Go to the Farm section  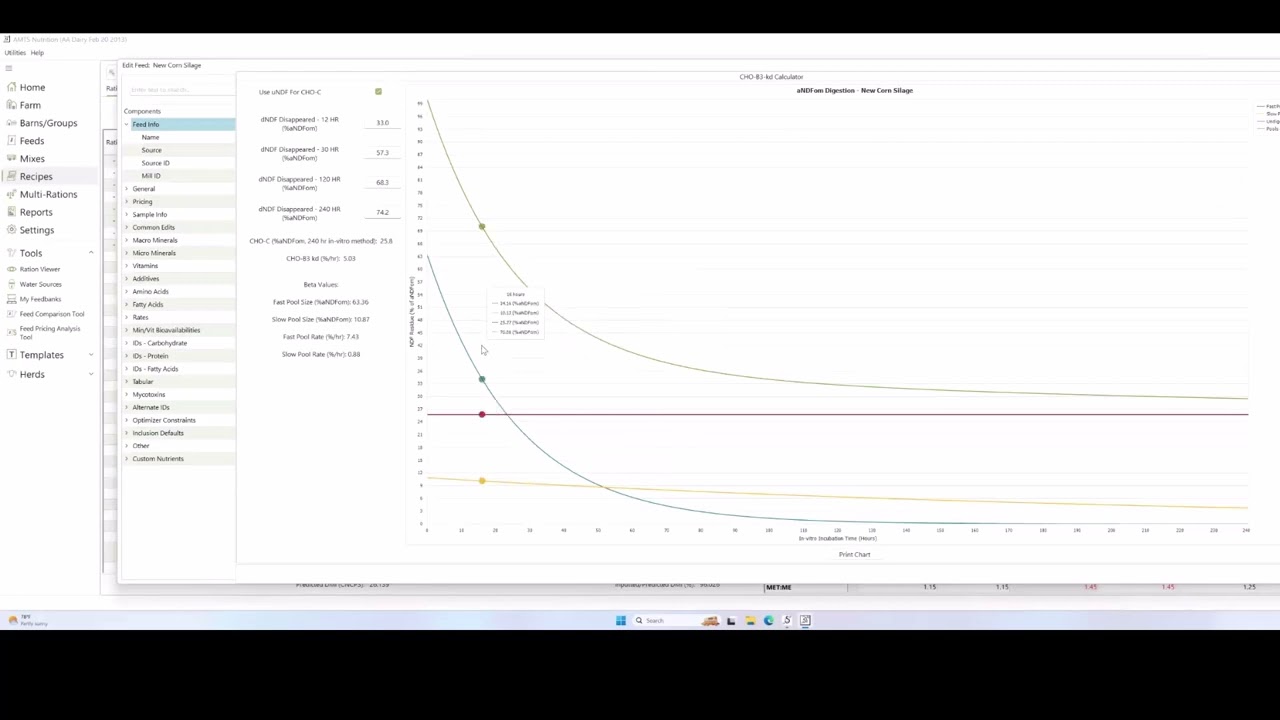click(x=30, y=105)
